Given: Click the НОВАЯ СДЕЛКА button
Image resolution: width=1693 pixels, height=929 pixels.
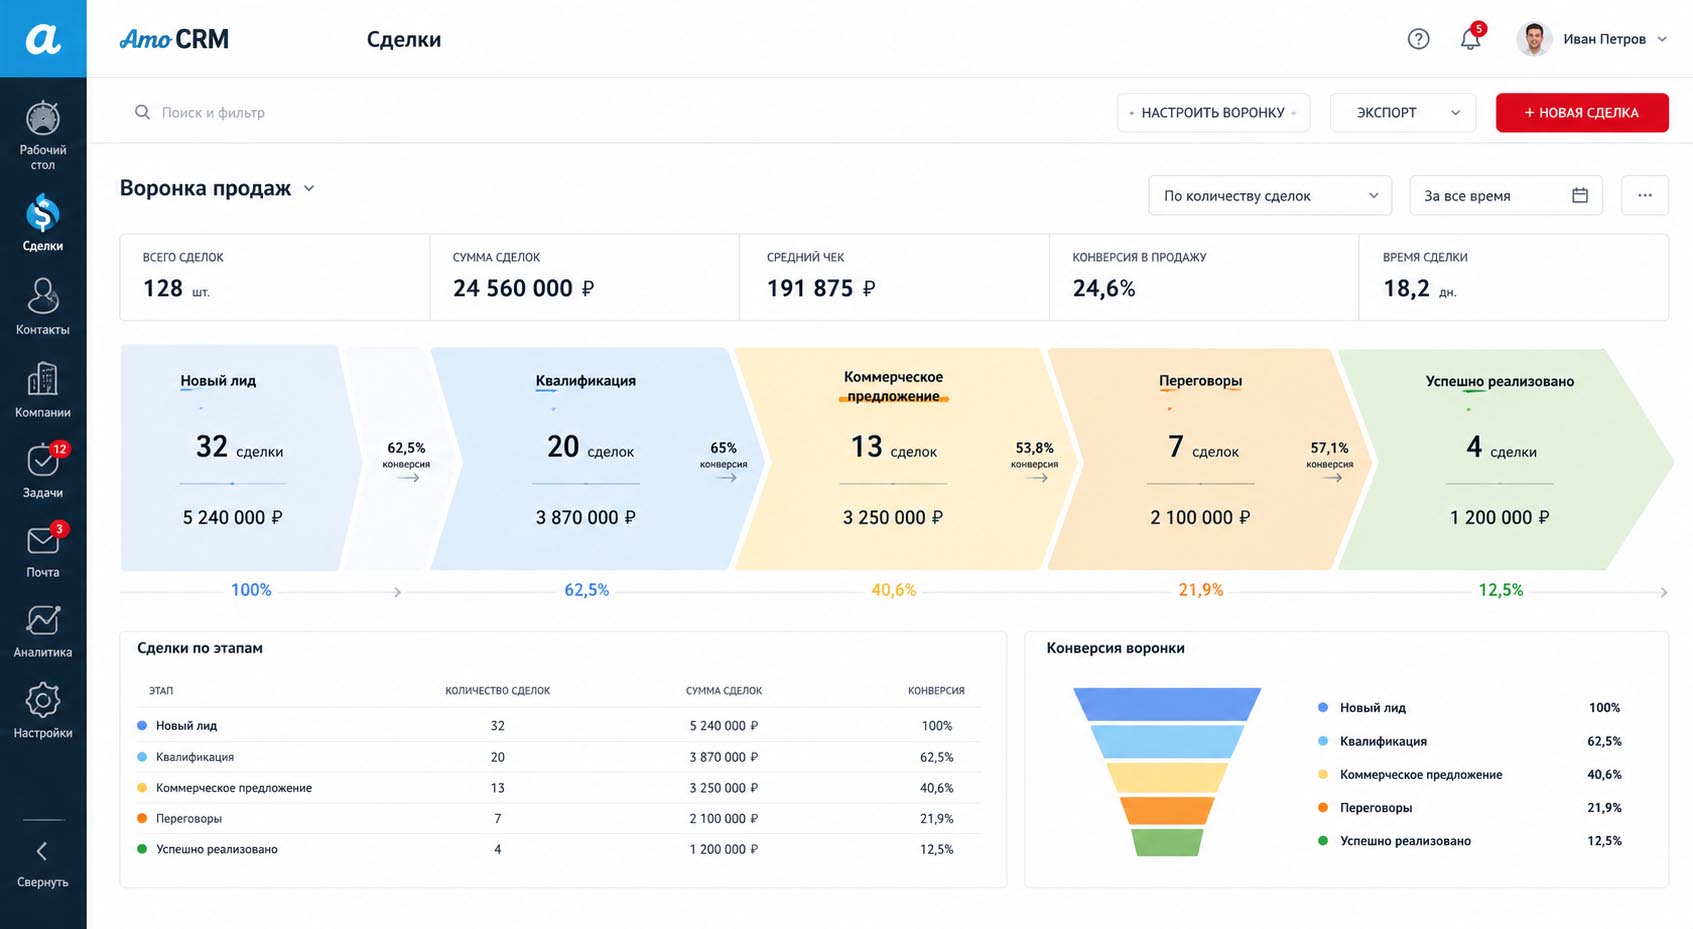Looking at the screenshot, I should pyautogui.click(x=1582, y=113).
